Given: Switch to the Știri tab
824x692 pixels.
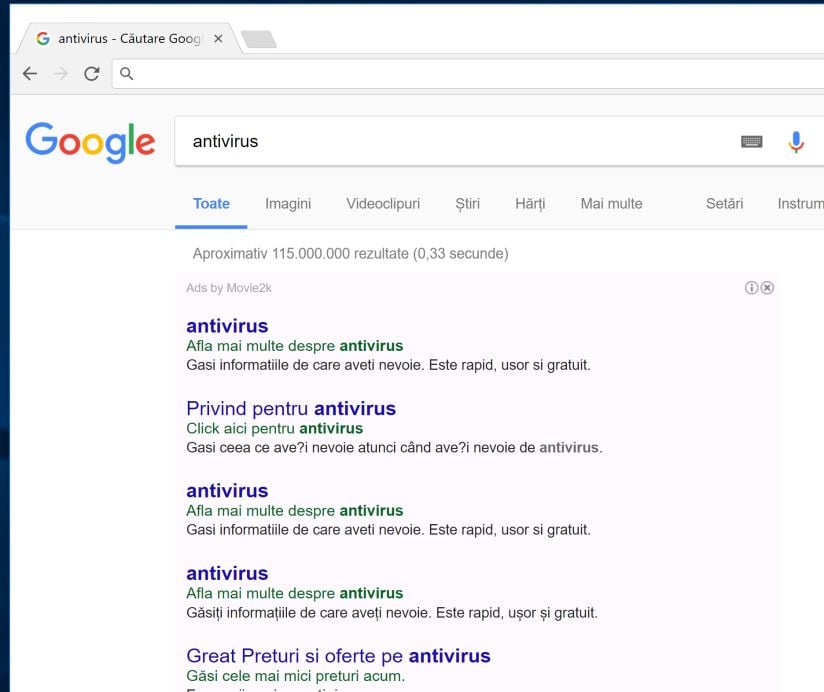Looking at the screenshot, I should tap(467, 204).
